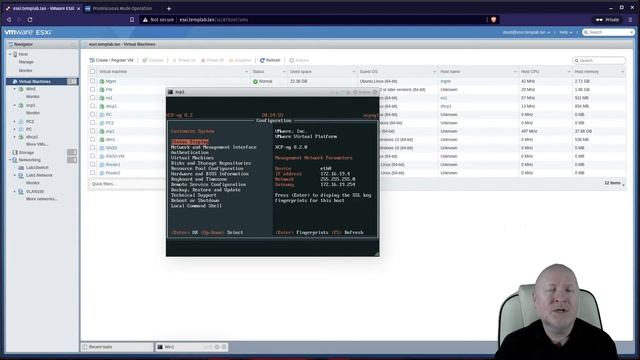Open the Virtual machine column dropdown
640x360 pixels.
[246, 71]
